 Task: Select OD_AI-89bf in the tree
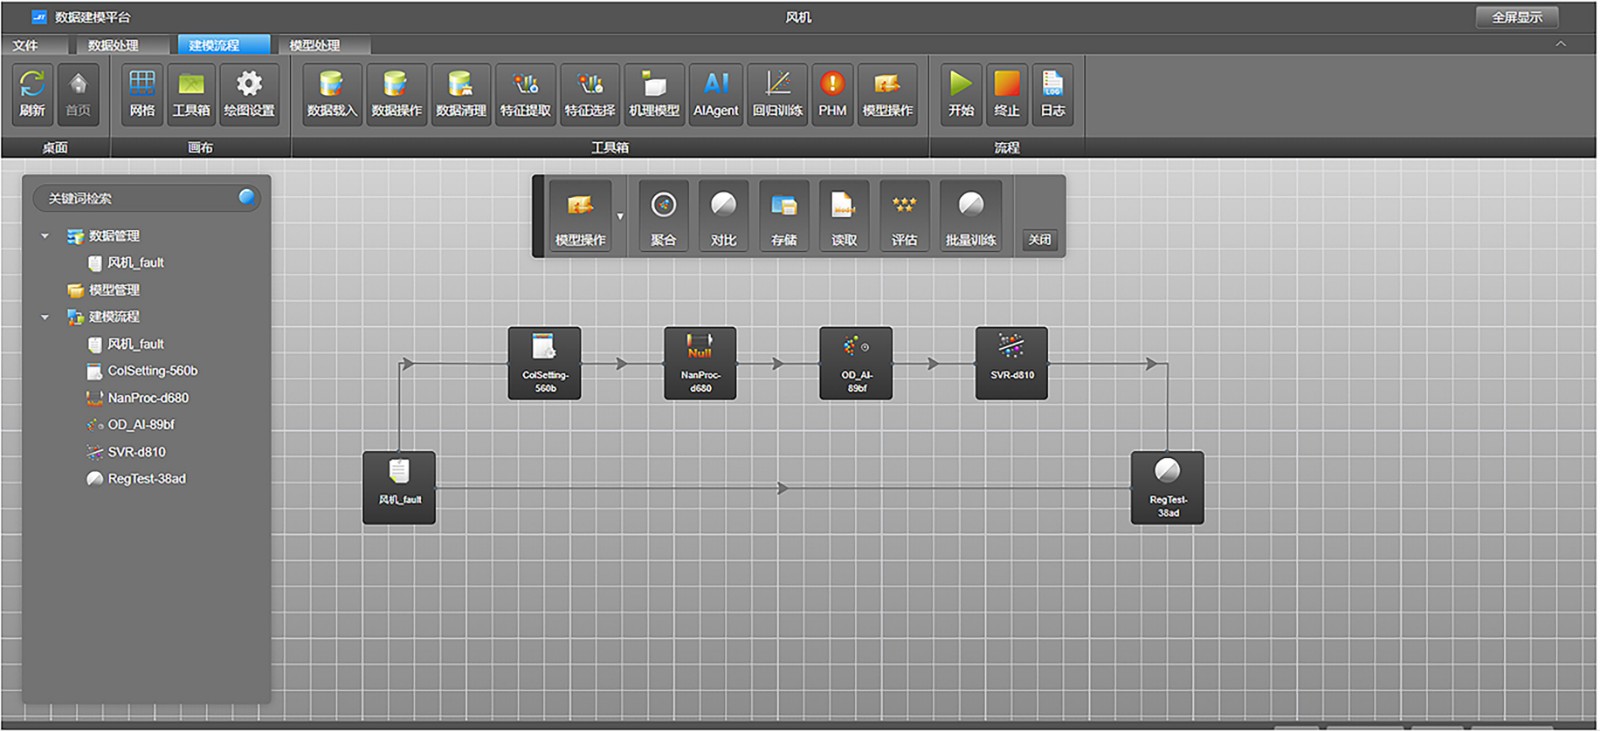[x=131, y=425]
